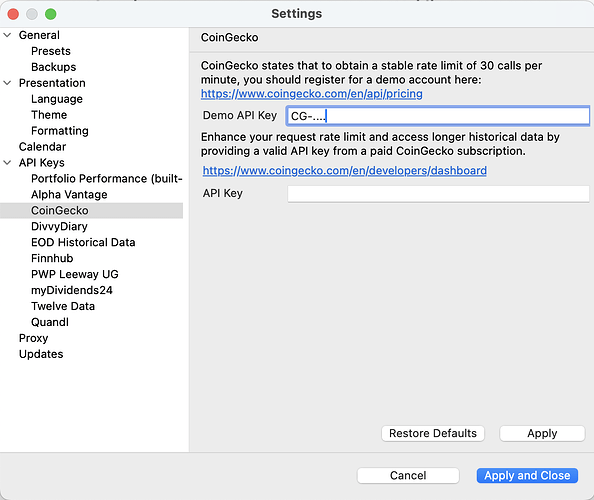The width and height of the screenshot is (594, 500).
Task: Open the CoinGecko API pricing link
Action: 311,94
